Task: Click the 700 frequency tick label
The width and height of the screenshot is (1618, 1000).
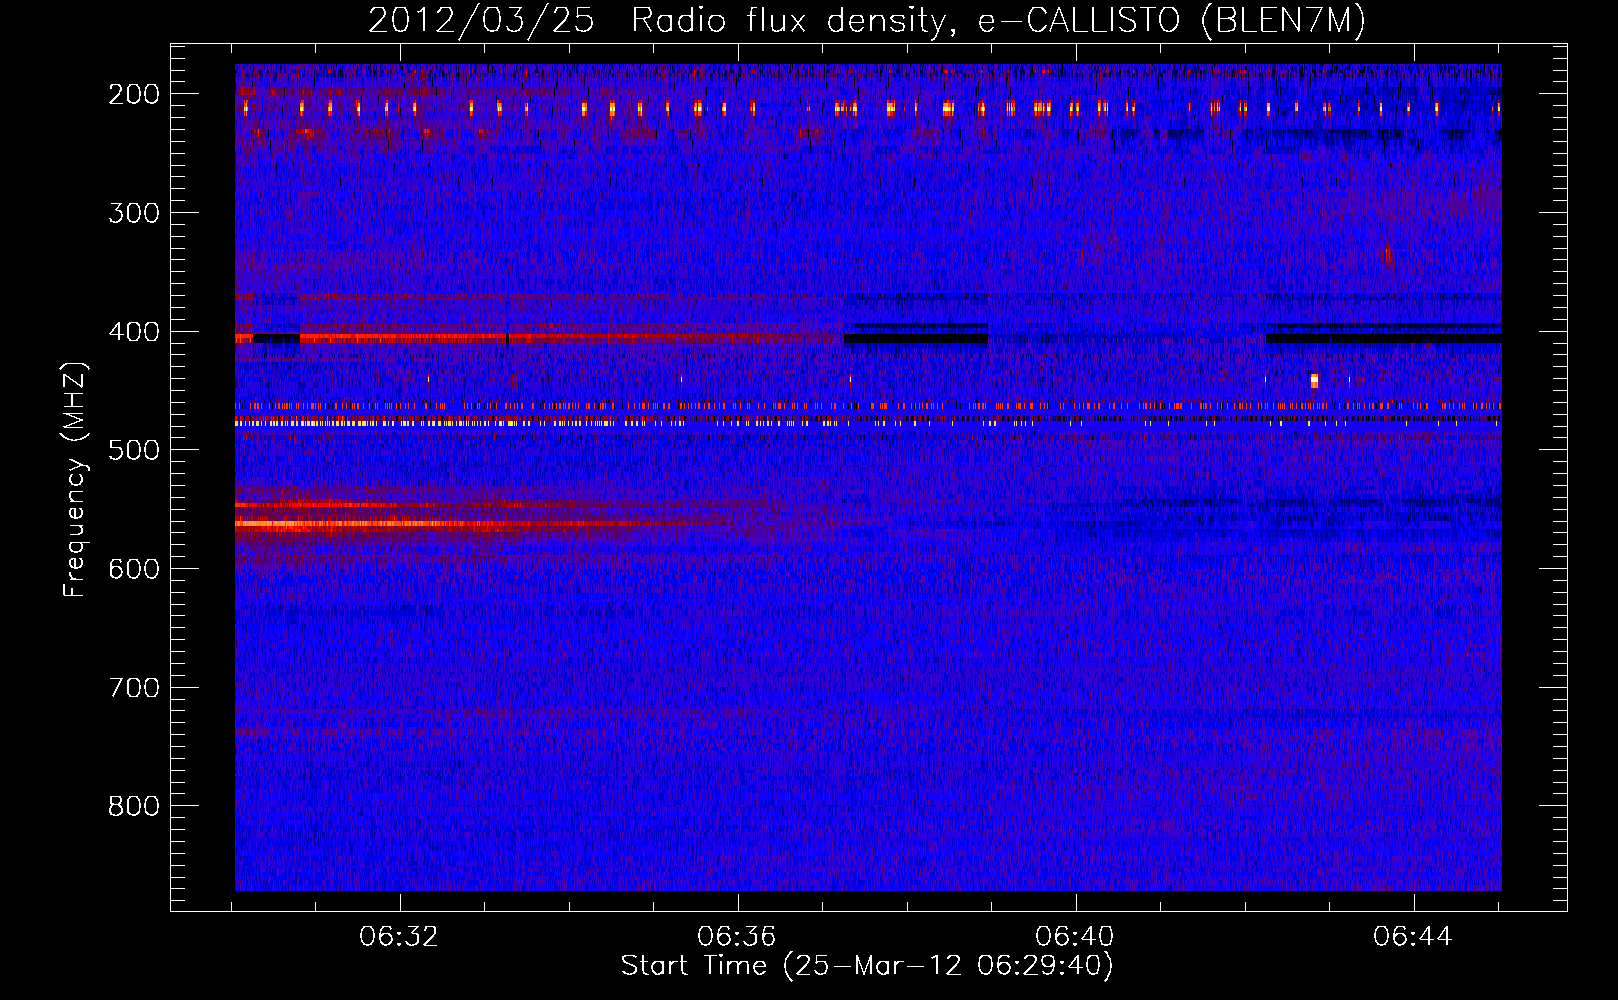Action: coord(134,688)
